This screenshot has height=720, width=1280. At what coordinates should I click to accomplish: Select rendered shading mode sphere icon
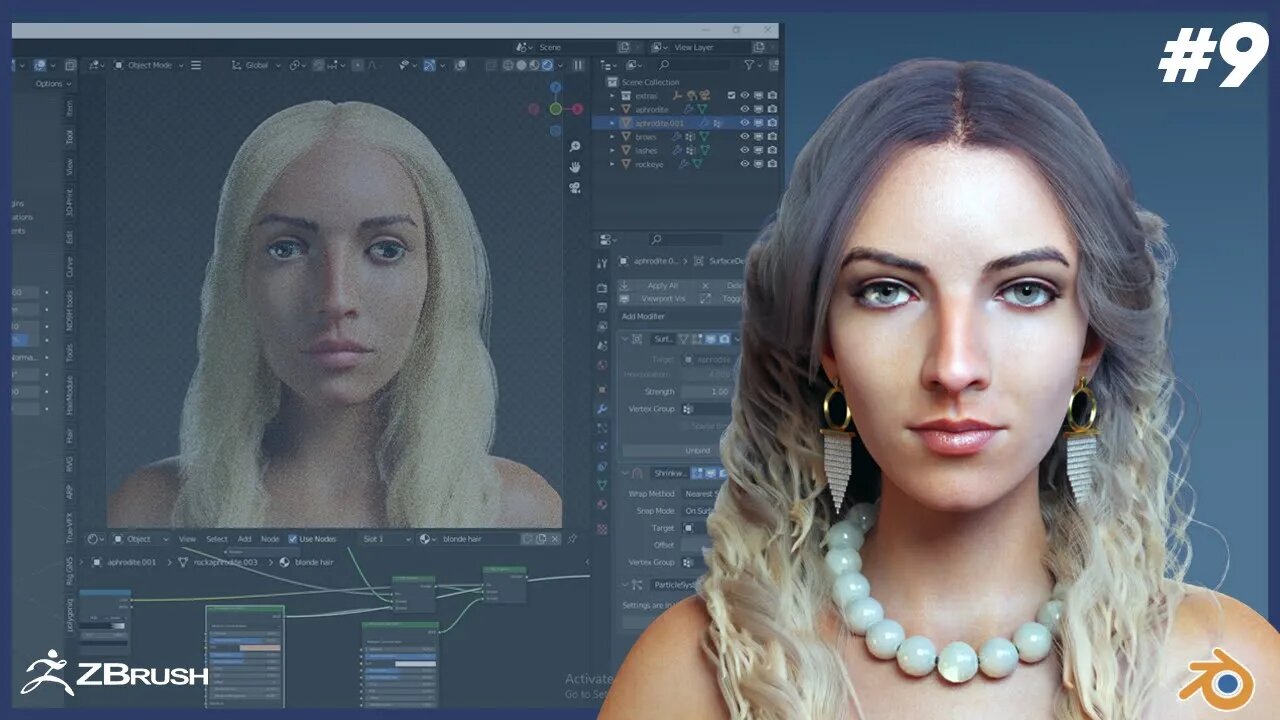(547, 65)
